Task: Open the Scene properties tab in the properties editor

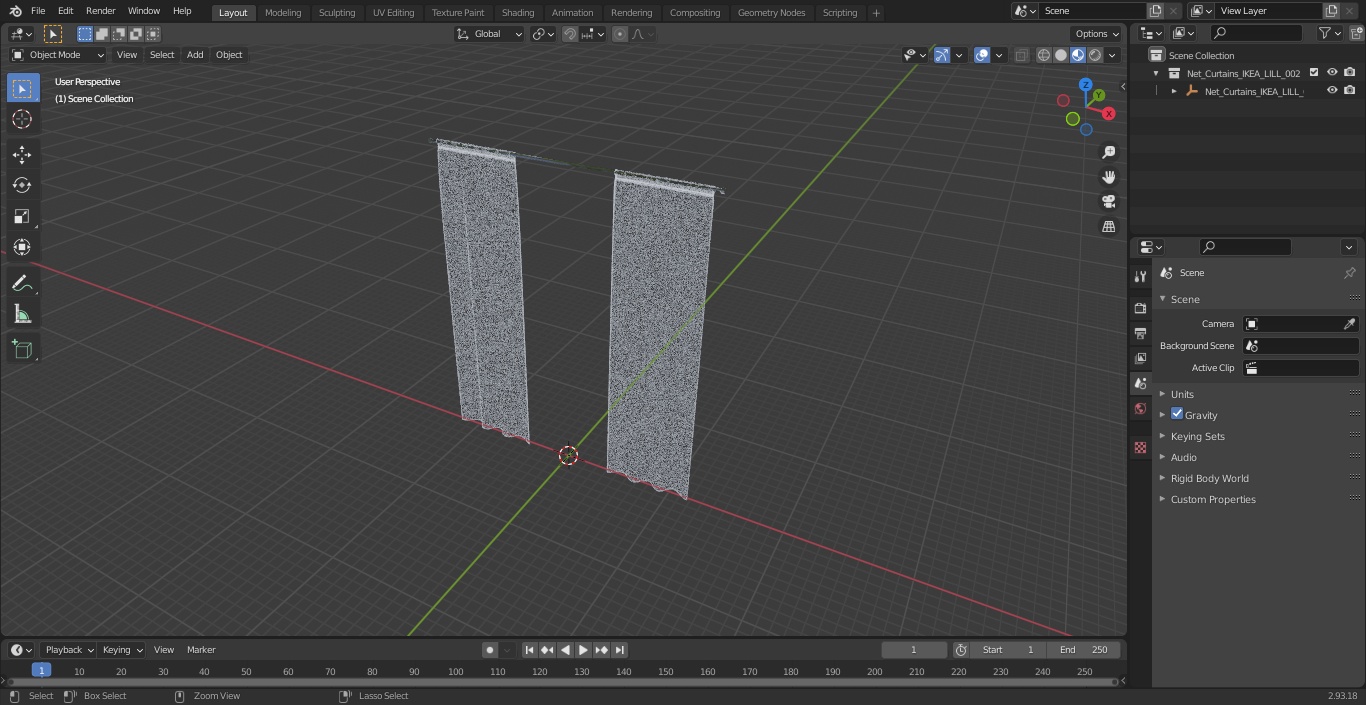Action: (x=1140, y=383)
